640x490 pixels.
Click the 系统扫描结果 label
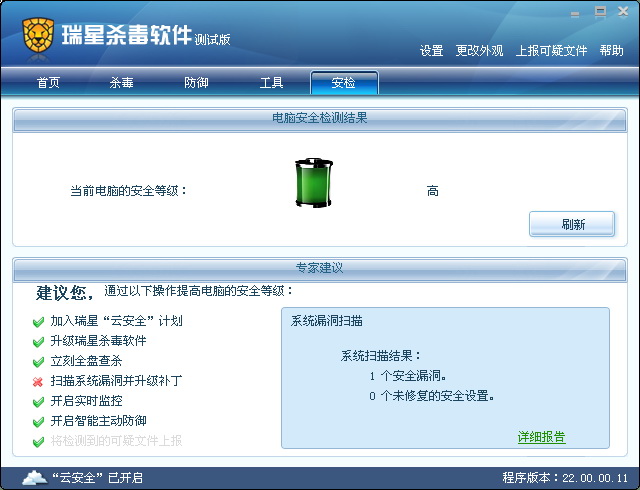pos(381,356)
